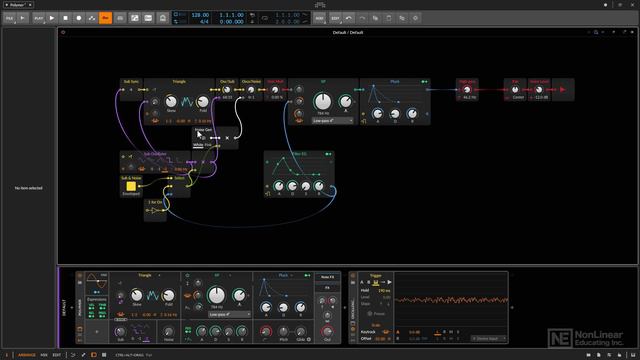
Task: Click the orange device panel icon in footer
Action: (x=93, y=355)
